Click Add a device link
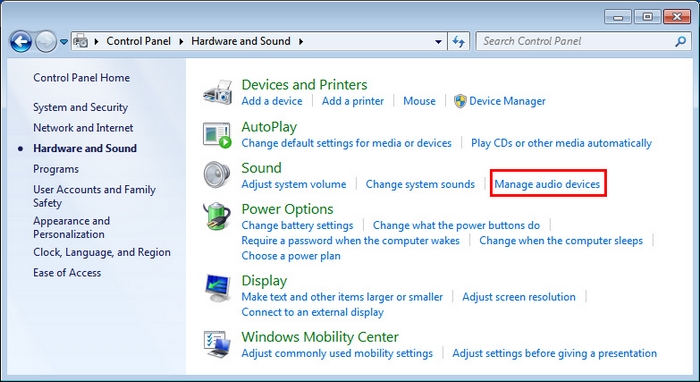The image size is (700, 382). (272, 101)
